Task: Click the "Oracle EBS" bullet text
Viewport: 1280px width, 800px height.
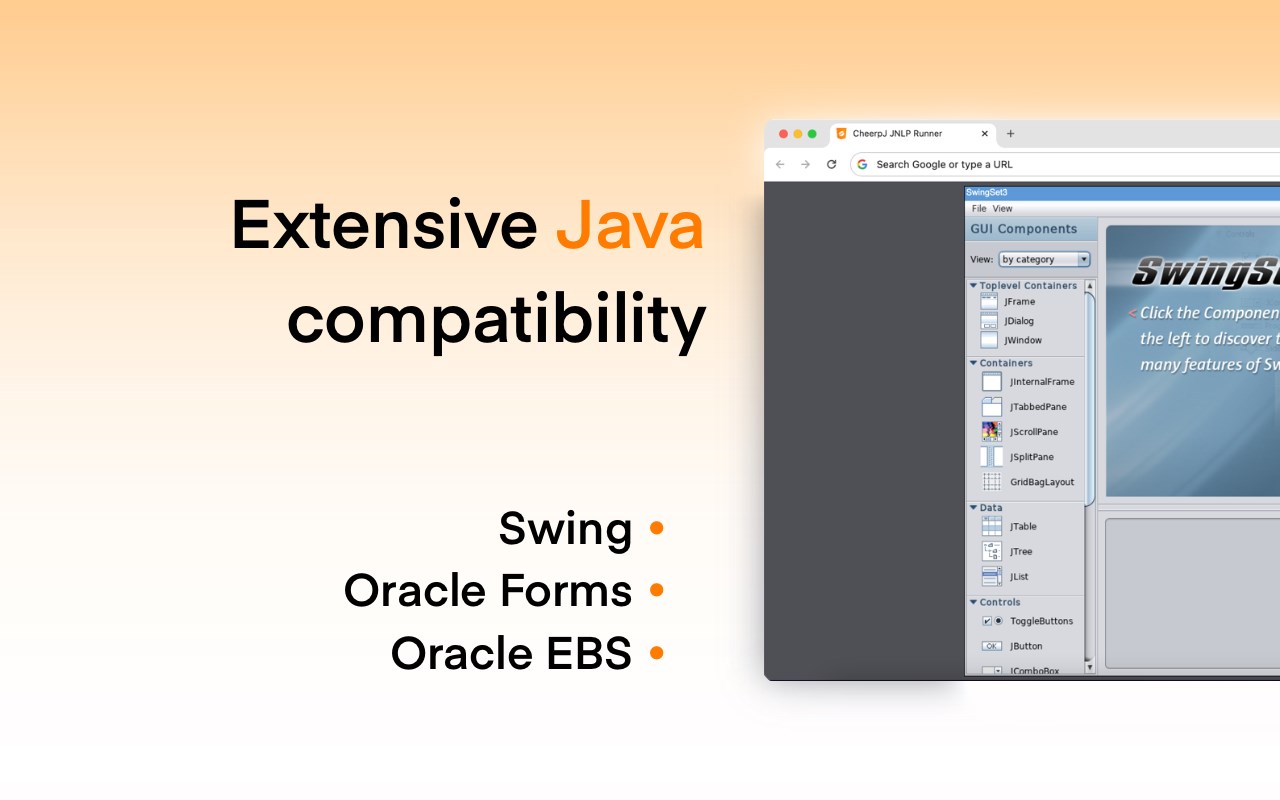Action: coord(511,653)
